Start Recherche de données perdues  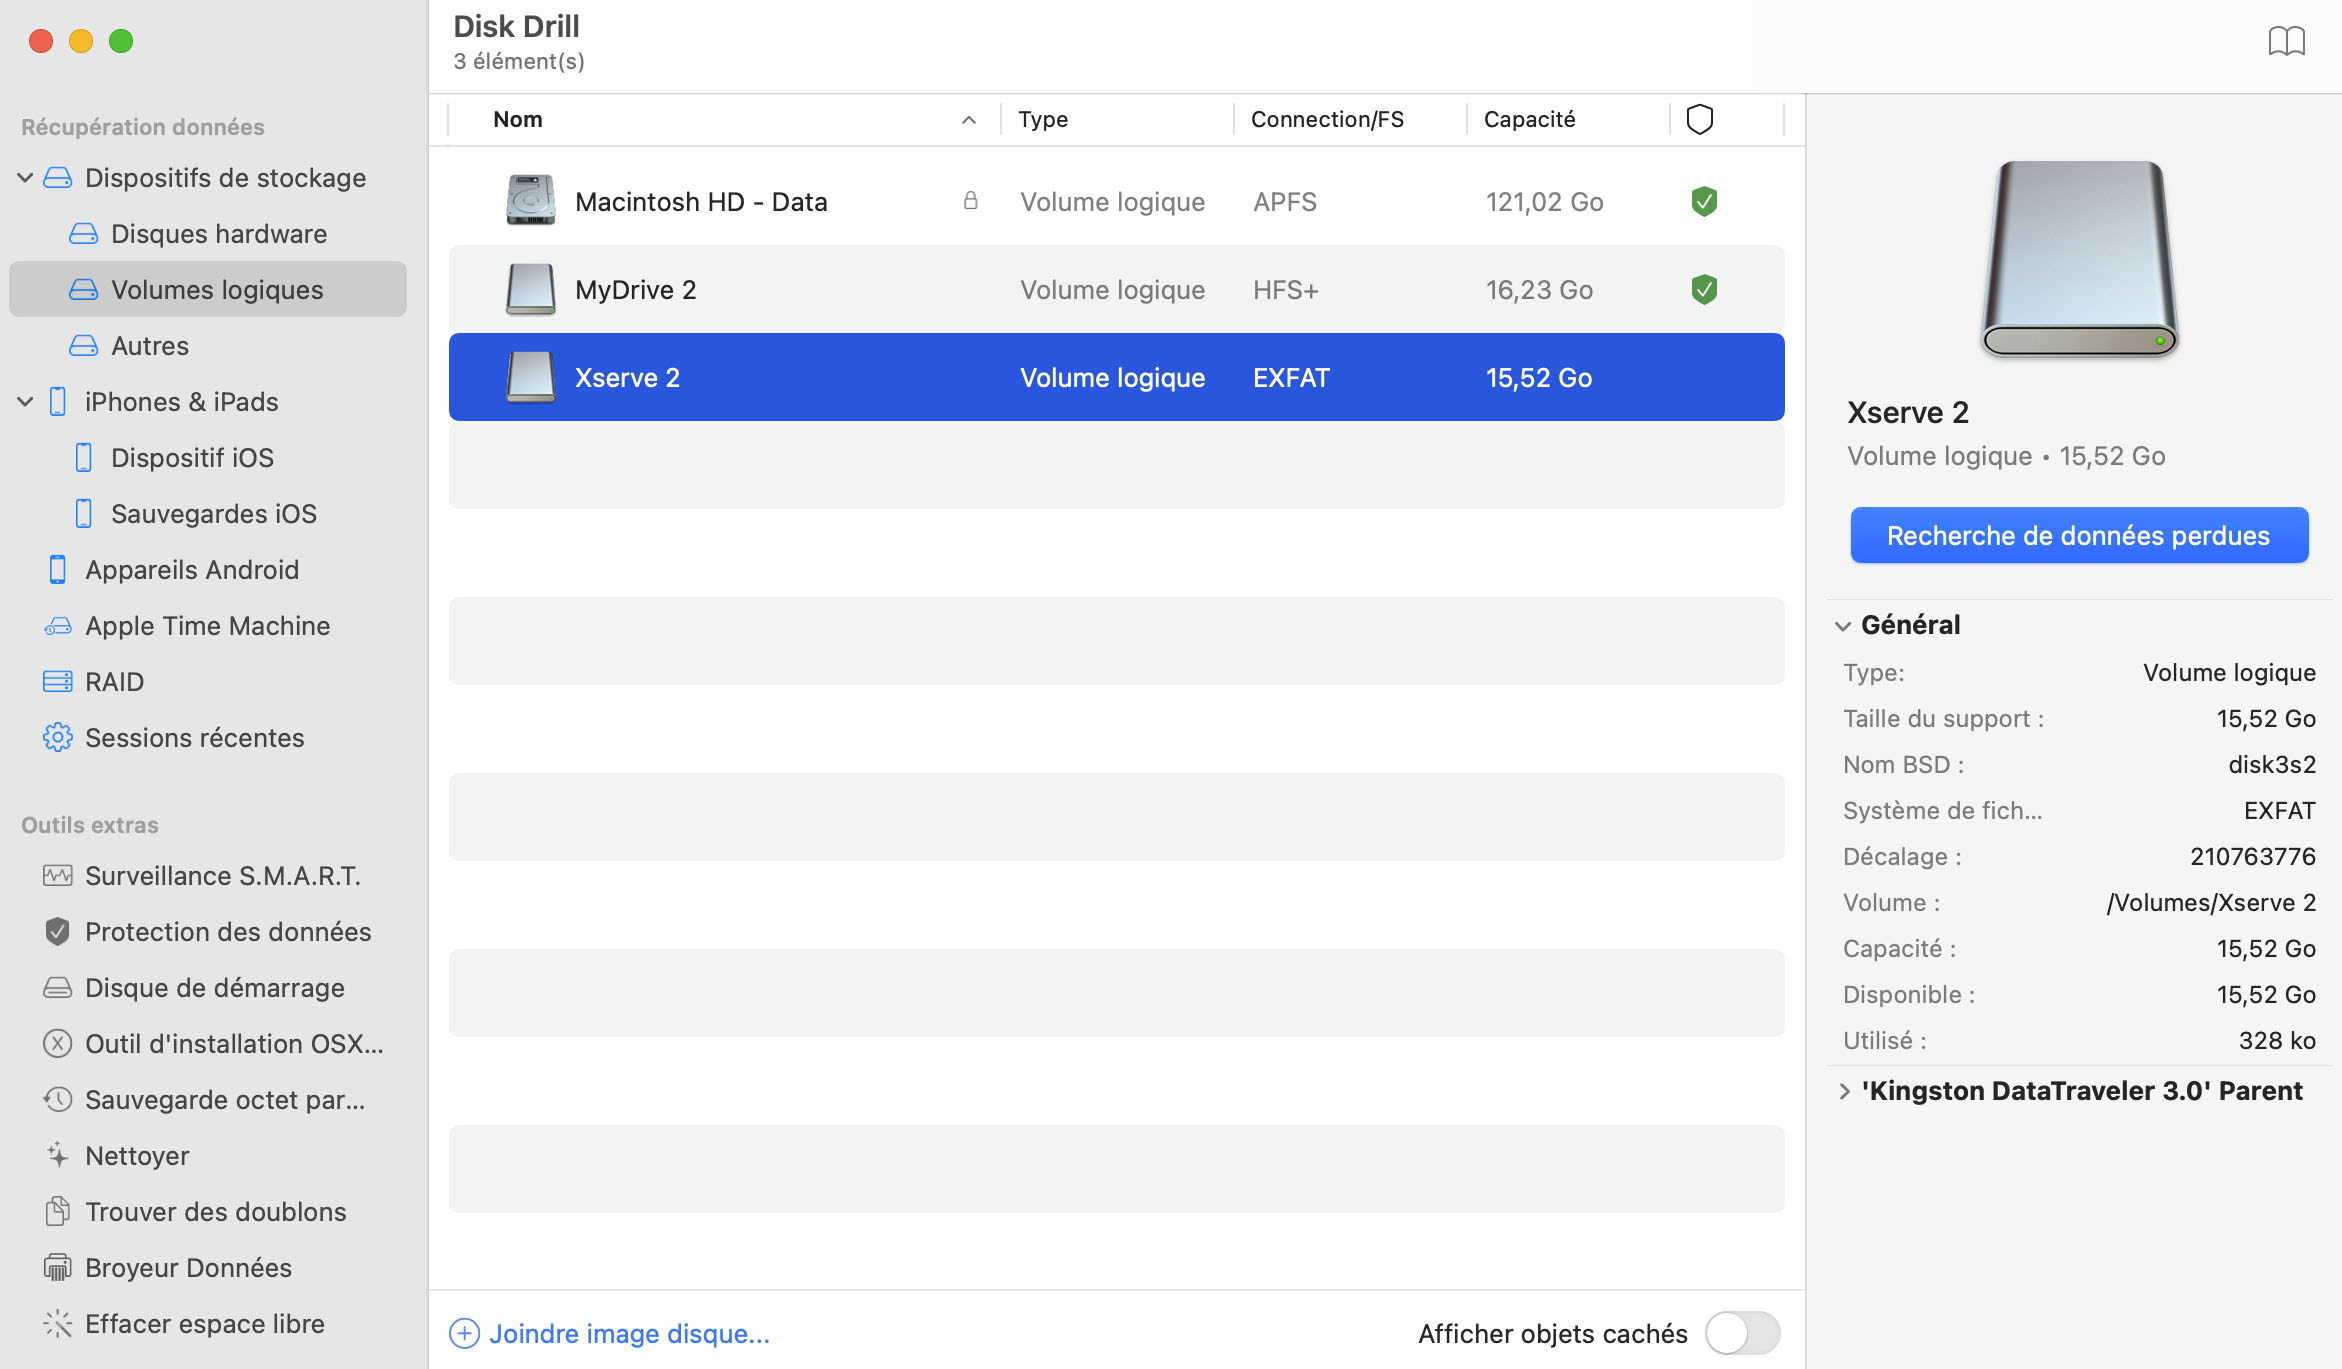(x=2079, y=535)
